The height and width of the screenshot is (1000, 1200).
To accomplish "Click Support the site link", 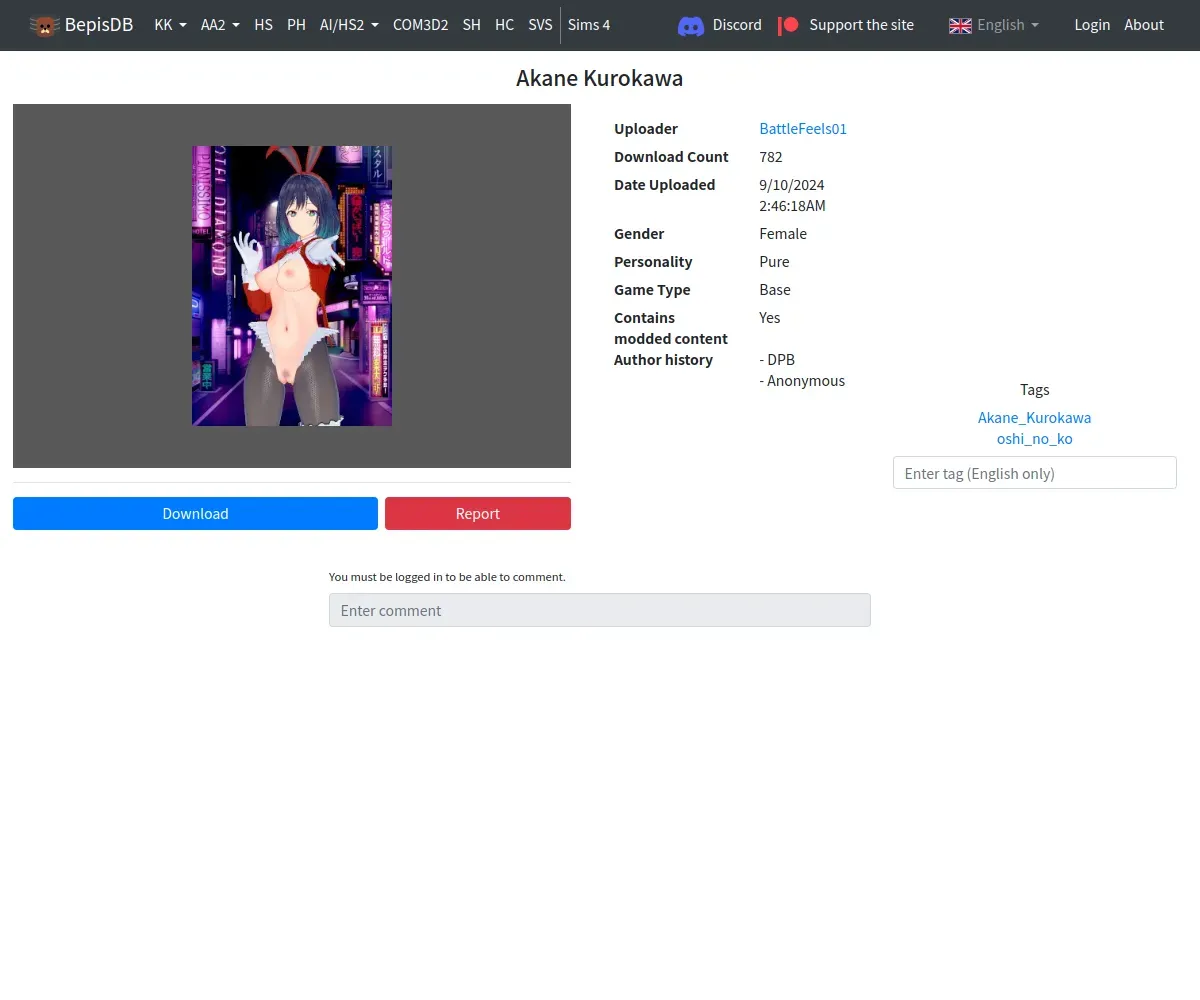I will point(861,25).
